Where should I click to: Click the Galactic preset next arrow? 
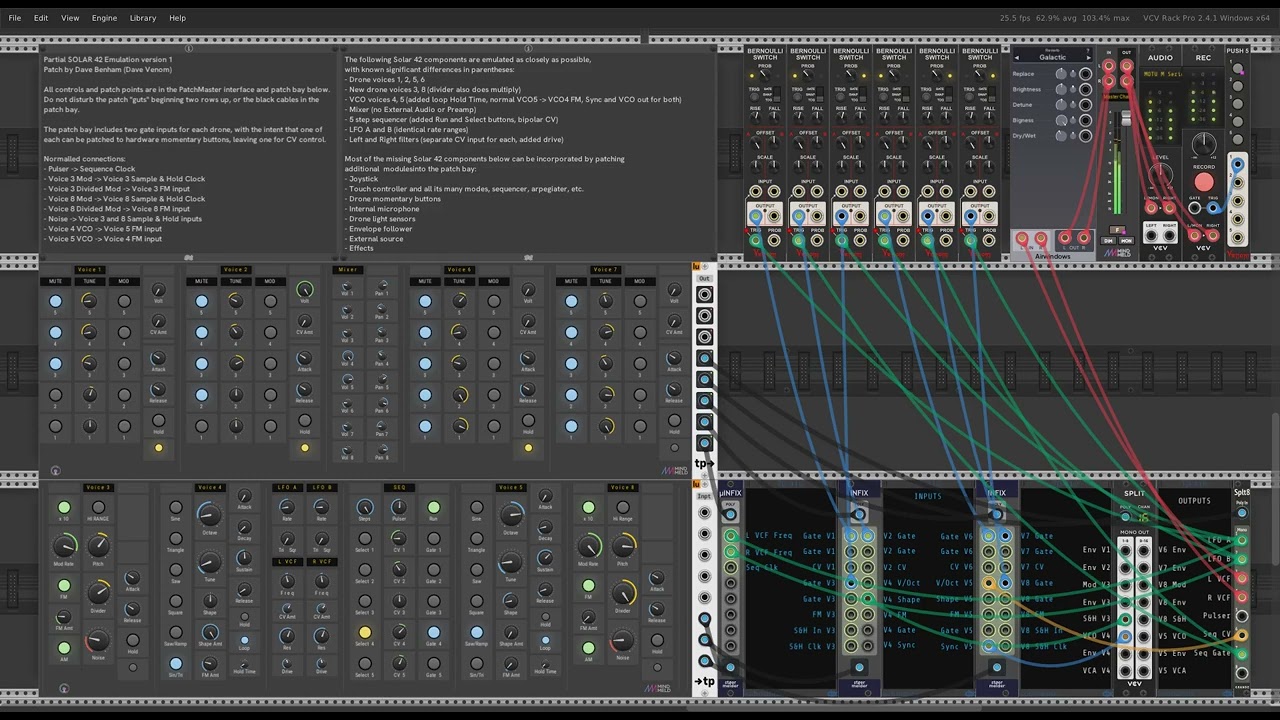pyautogui.click(x=1089, y=57)
